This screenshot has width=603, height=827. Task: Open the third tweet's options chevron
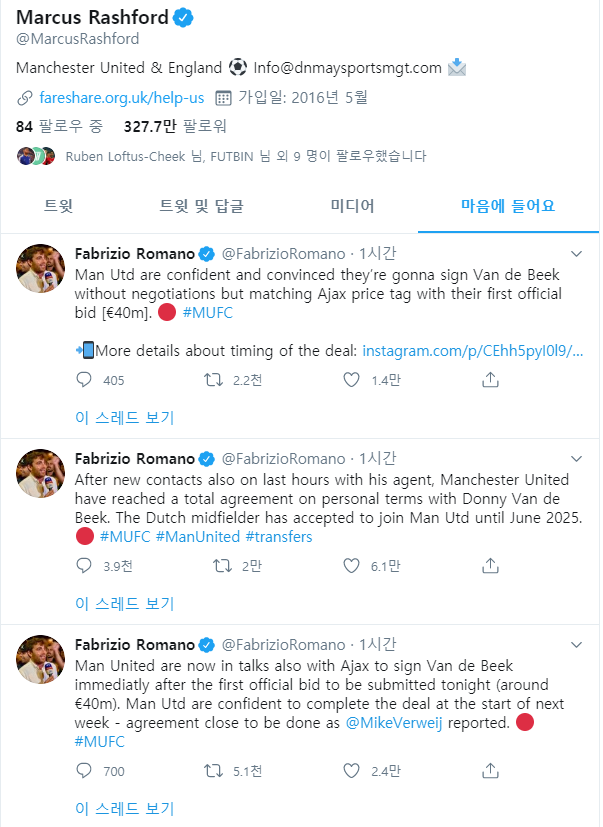[576, 644]
